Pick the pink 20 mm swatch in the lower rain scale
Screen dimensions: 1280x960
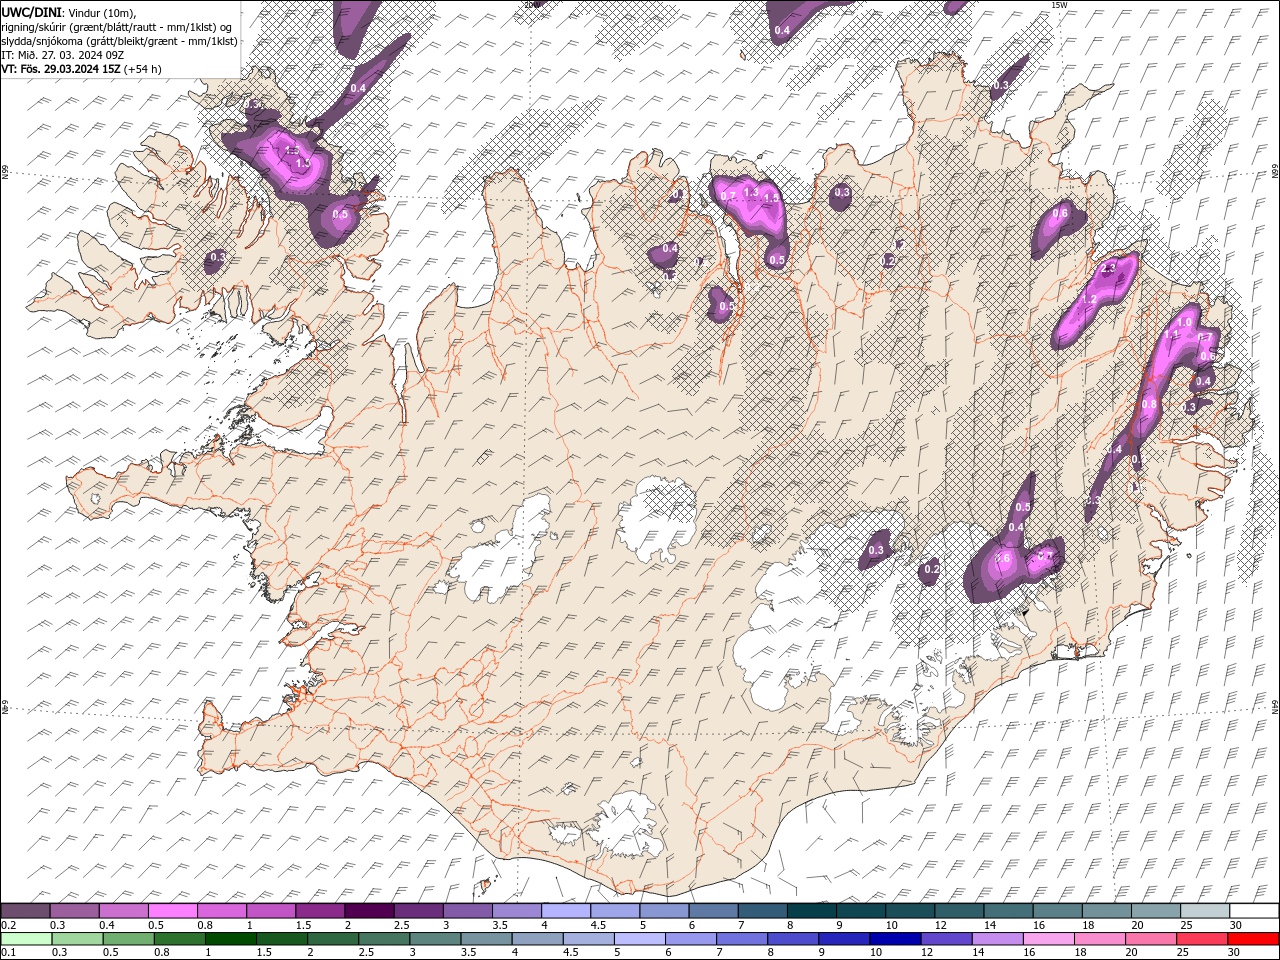1151,939
